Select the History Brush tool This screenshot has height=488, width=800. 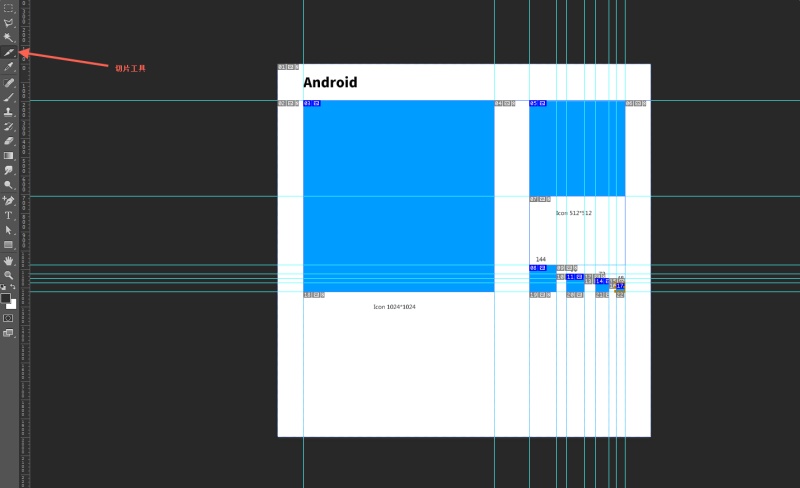(x=8, y=127)
